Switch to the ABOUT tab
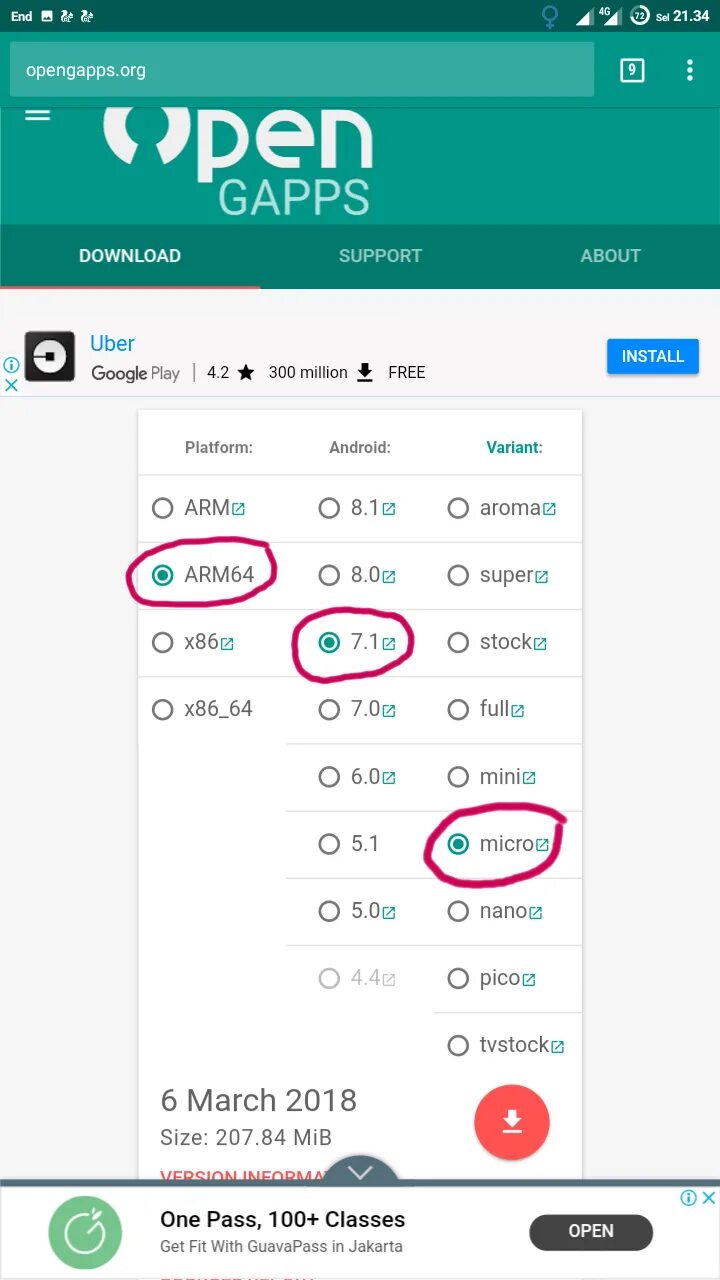 pyautogui.click(x=610, y=256)
